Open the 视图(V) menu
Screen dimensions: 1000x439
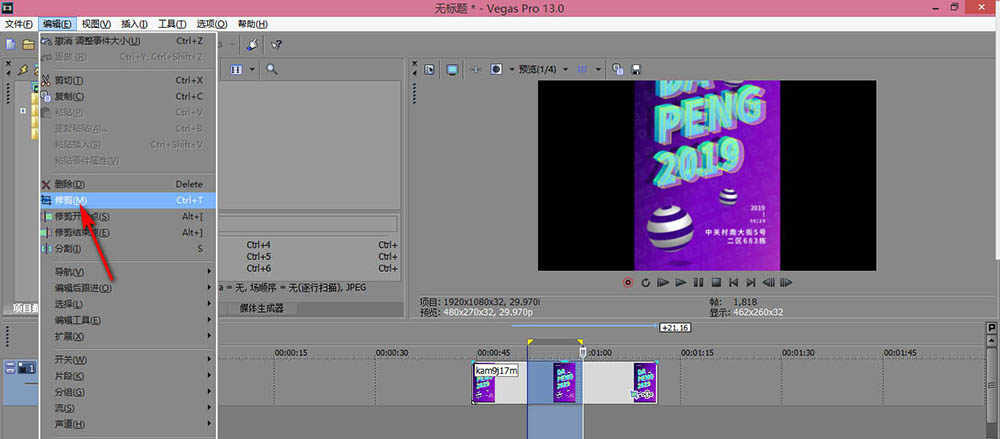96,24
